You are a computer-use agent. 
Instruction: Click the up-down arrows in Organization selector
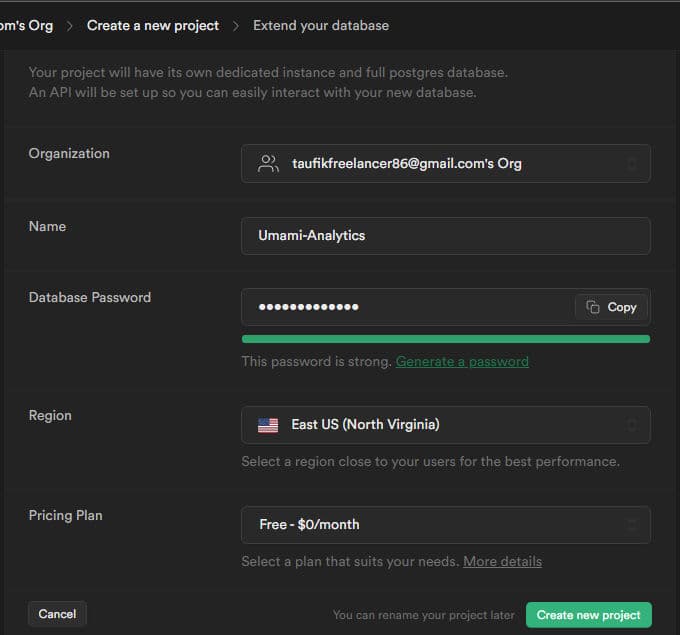pyautogui.click(x=631, y=164)
